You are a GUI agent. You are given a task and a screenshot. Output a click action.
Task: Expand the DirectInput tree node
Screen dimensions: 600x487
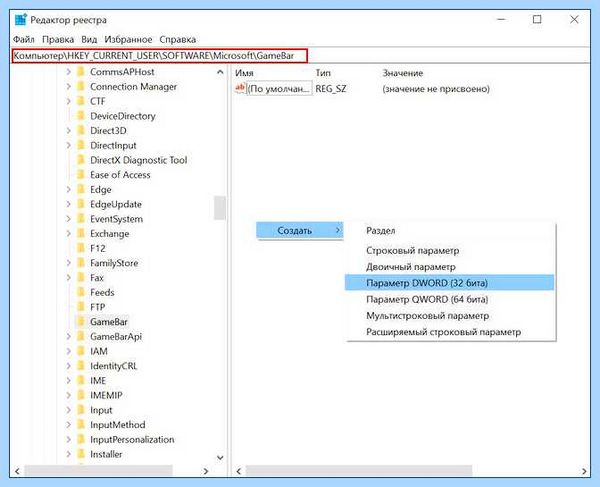(68, 145)
